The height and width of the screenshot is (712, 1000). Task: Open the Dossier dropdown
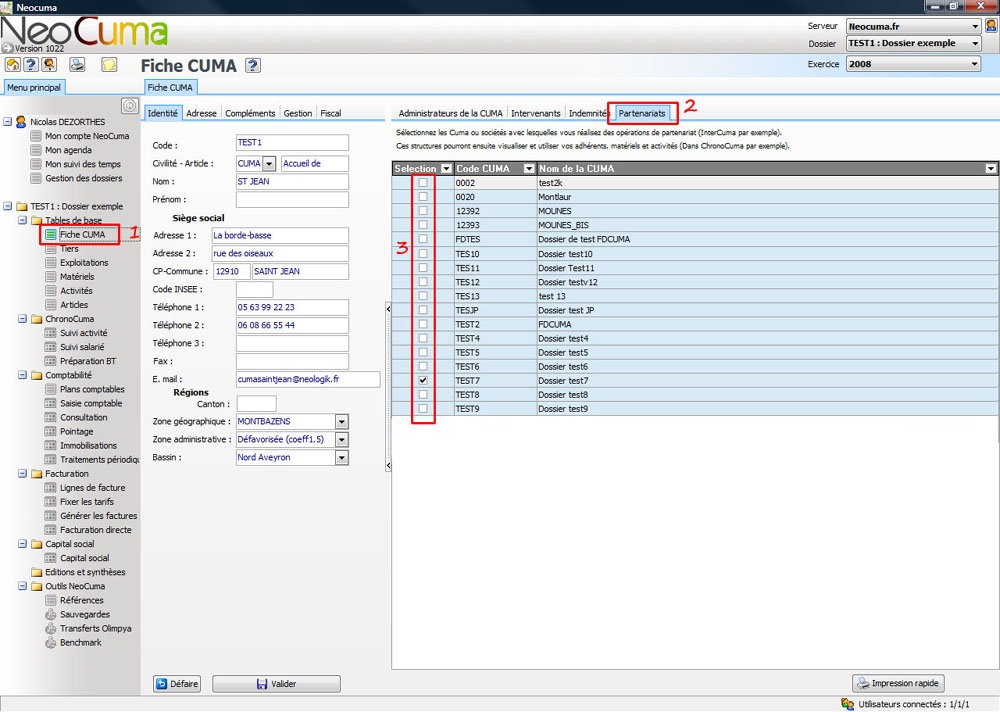[x=974, y=43]
